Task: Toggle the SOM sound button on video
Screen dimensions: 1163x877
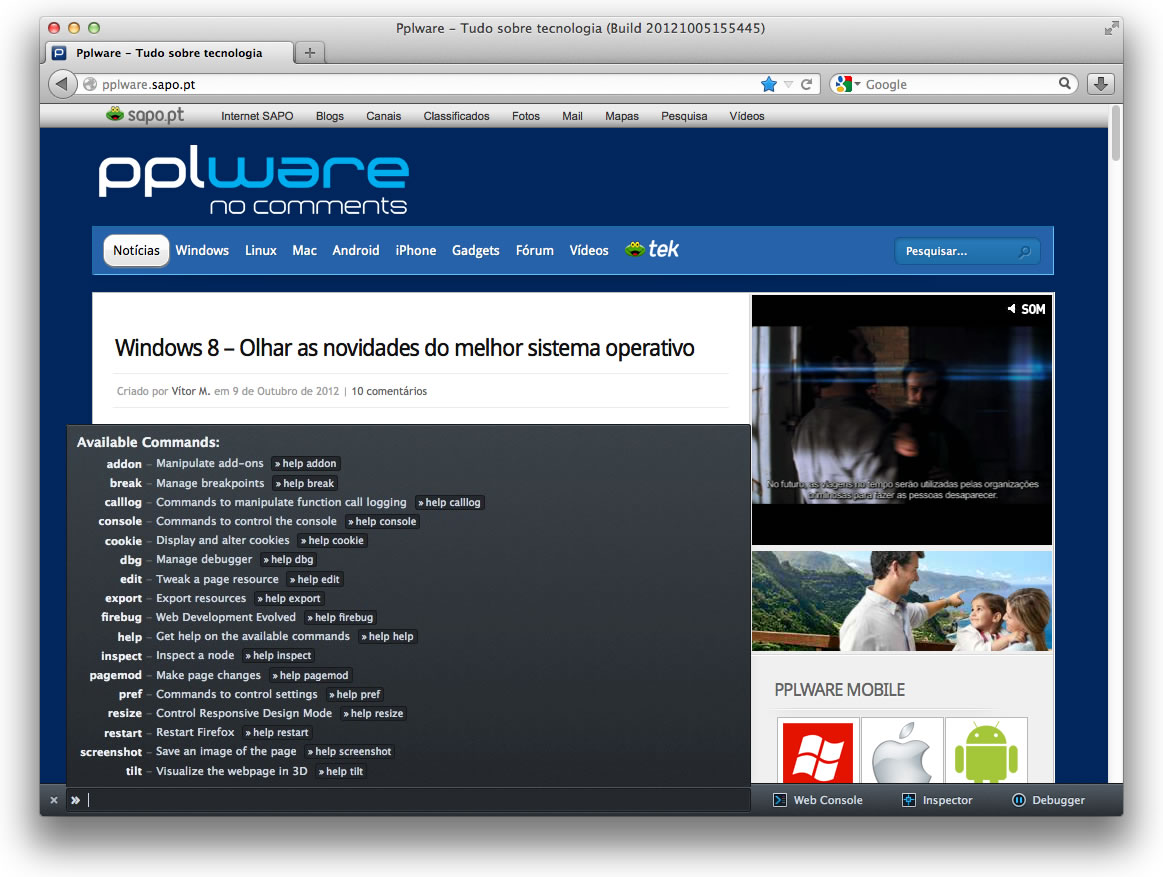Action: click(1026, 309)
